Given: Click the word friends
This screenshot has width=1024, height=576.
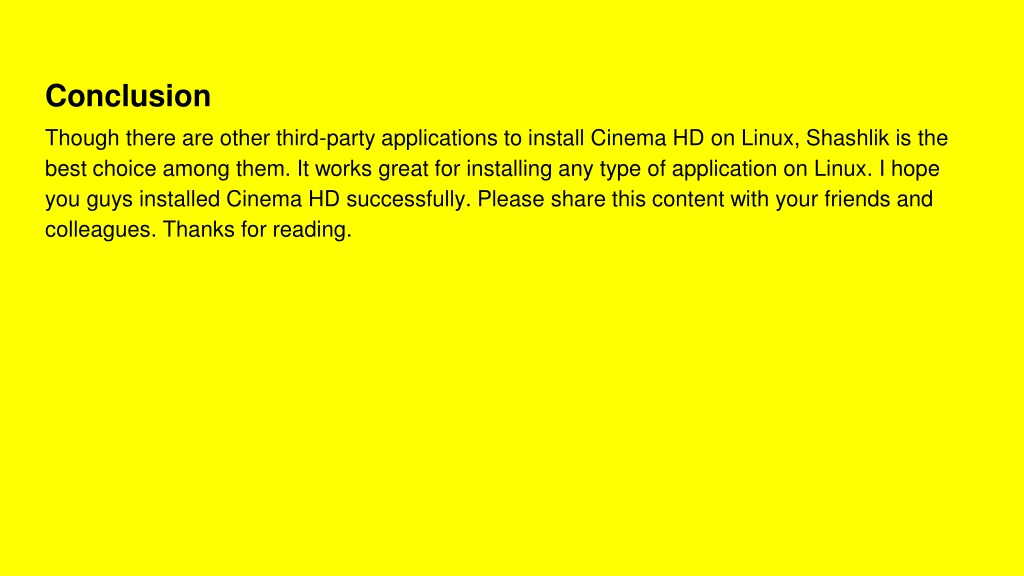Looking at the screenshot, I should 857,199.
